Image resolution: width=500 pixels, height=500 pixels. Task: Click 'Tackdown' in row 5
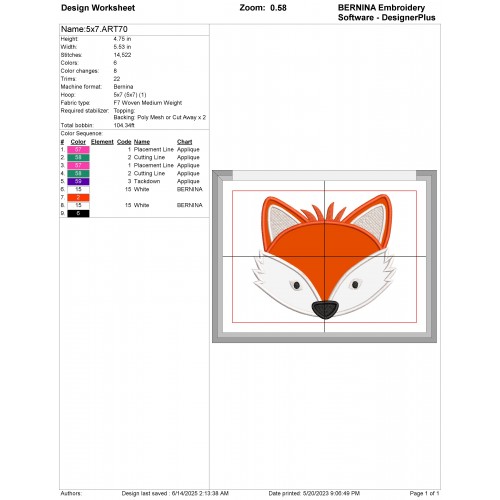[147, 182]
